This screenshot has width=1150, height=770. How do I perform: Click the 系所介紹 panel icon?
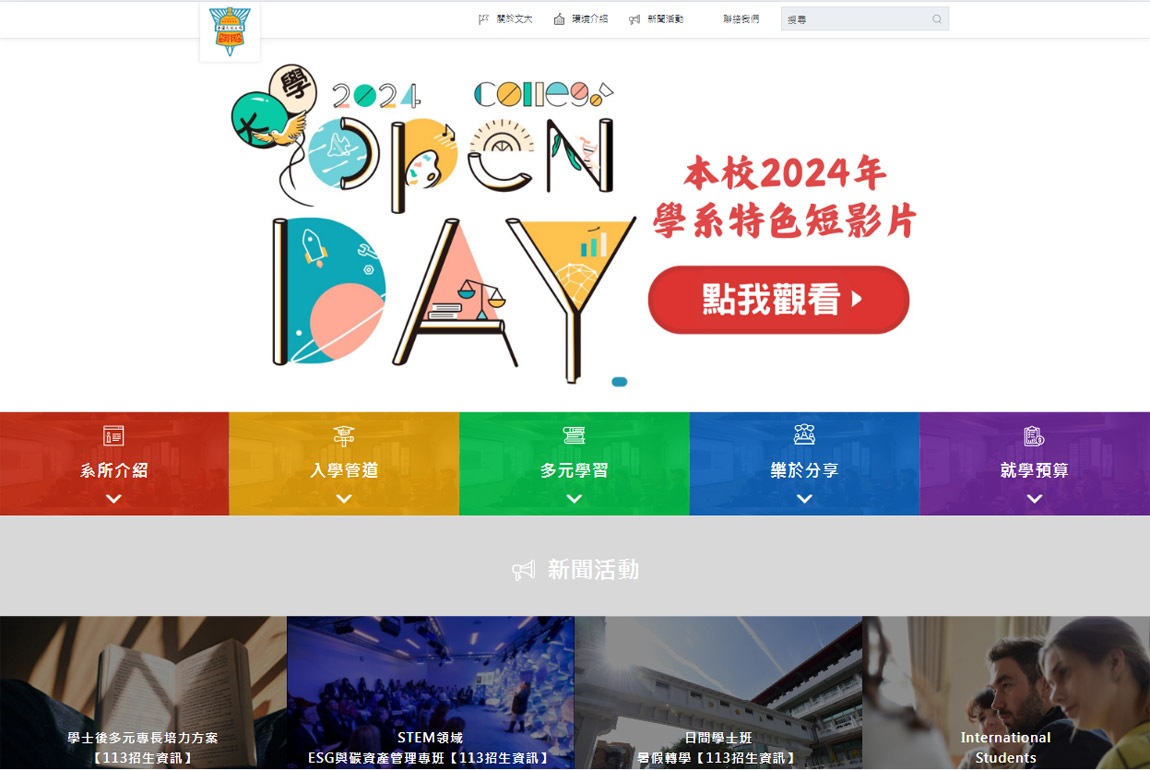[114, 436]
